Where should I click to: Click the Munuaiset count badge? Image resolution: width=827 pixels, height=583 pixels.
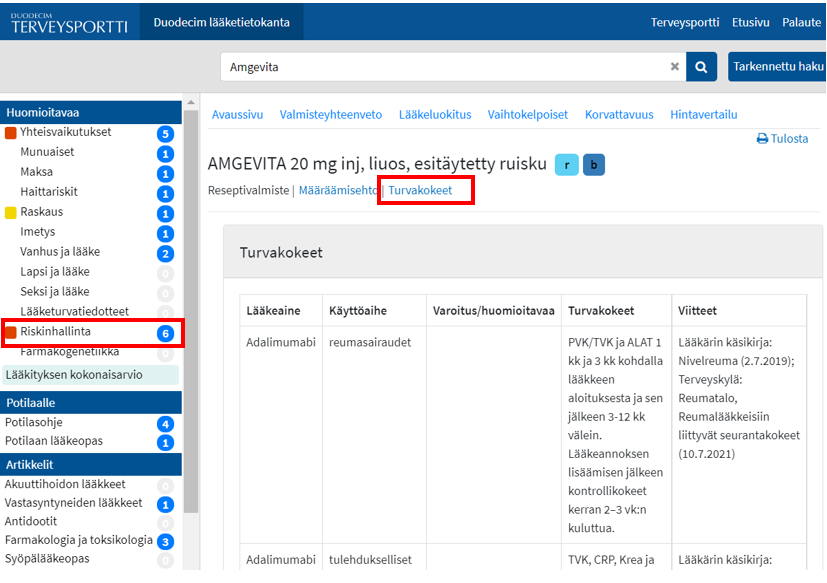coord(166,154)
